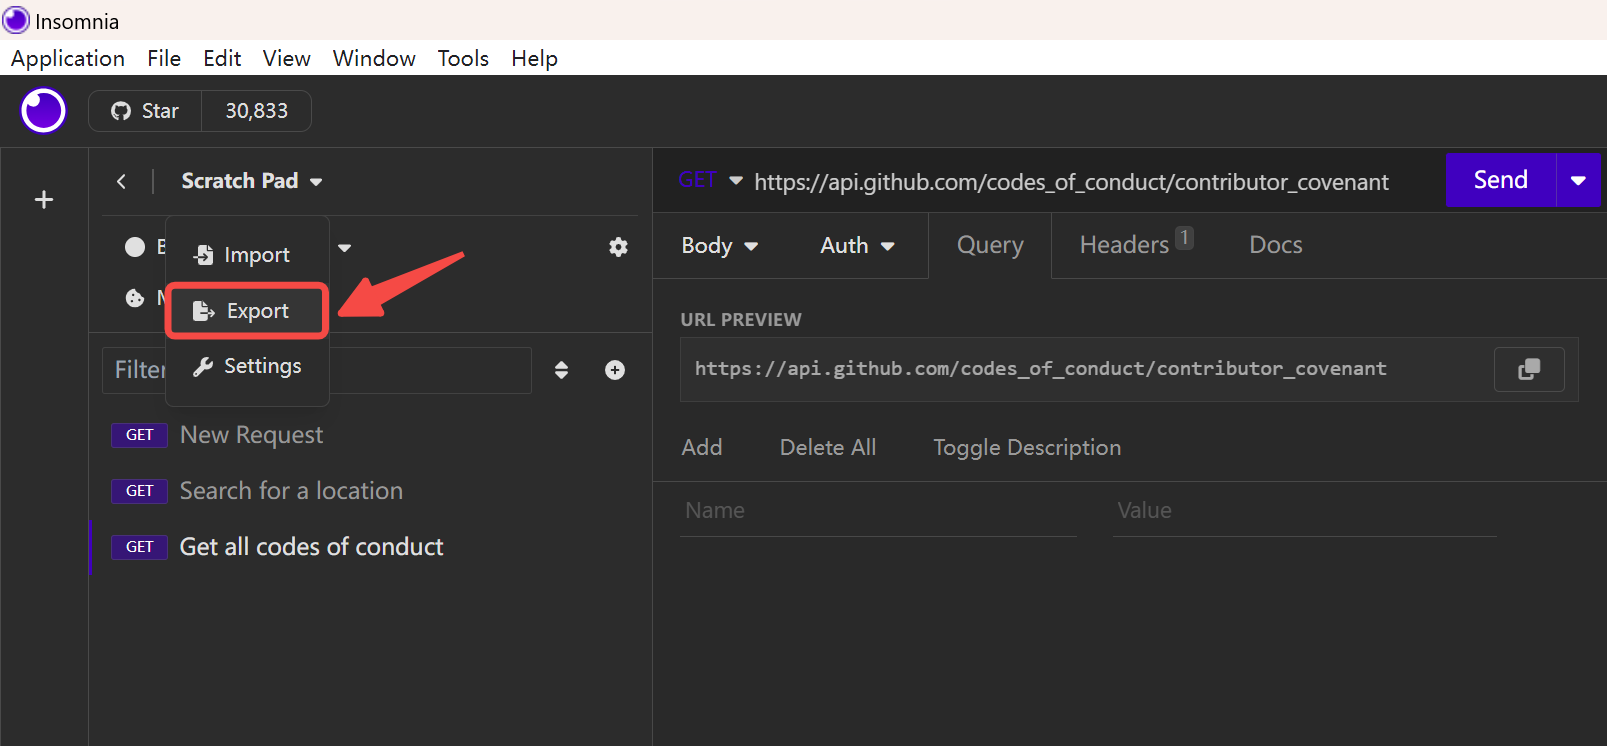1607x746 pixels.
Task: Click Delete All parameters
Action: tap(828, 448)
